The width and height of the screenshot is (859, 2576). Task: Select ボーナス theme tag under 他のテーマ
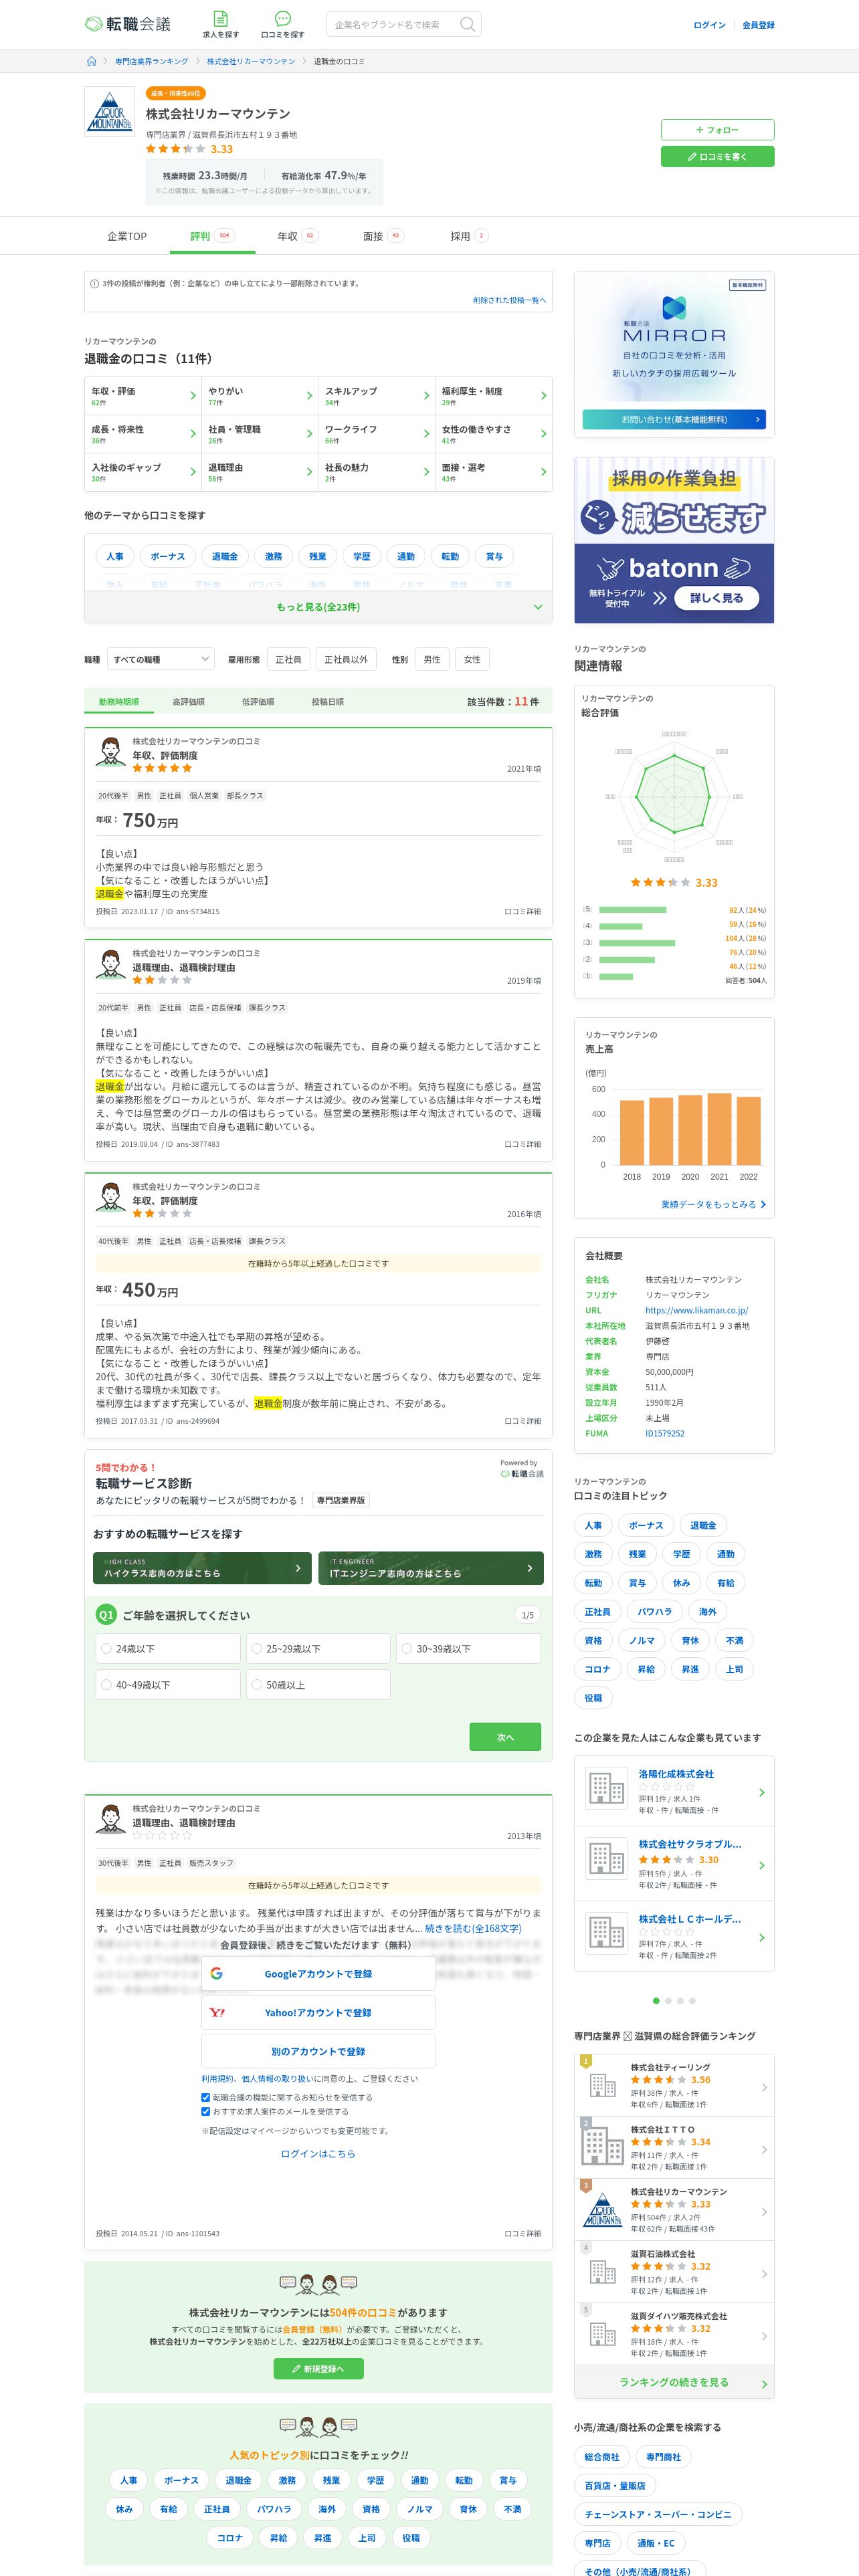167,556
